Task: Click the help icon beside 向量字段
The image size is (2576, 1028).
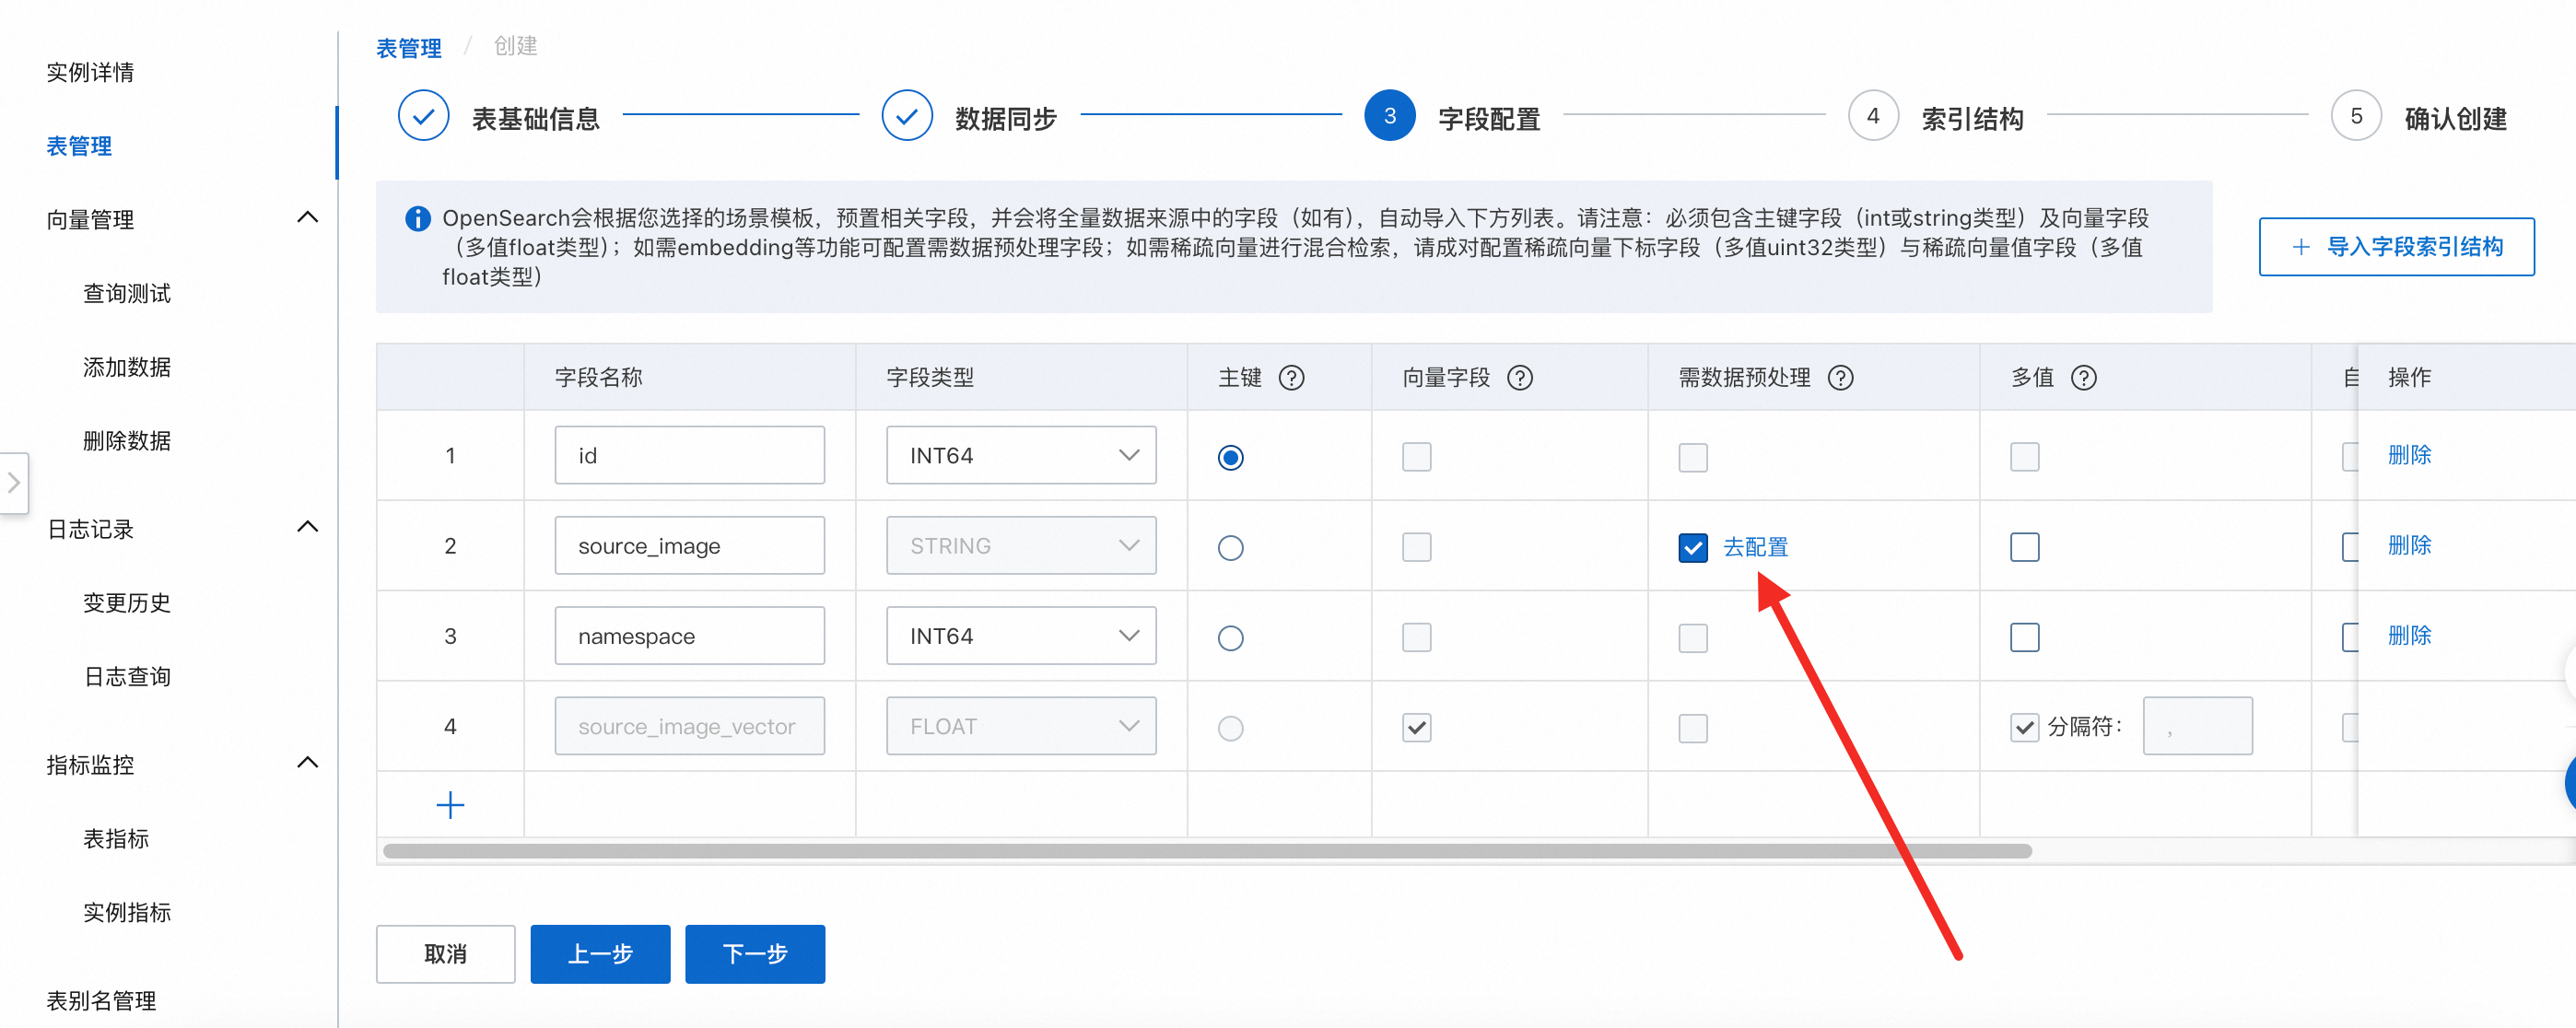Action: click(1519, 378)
